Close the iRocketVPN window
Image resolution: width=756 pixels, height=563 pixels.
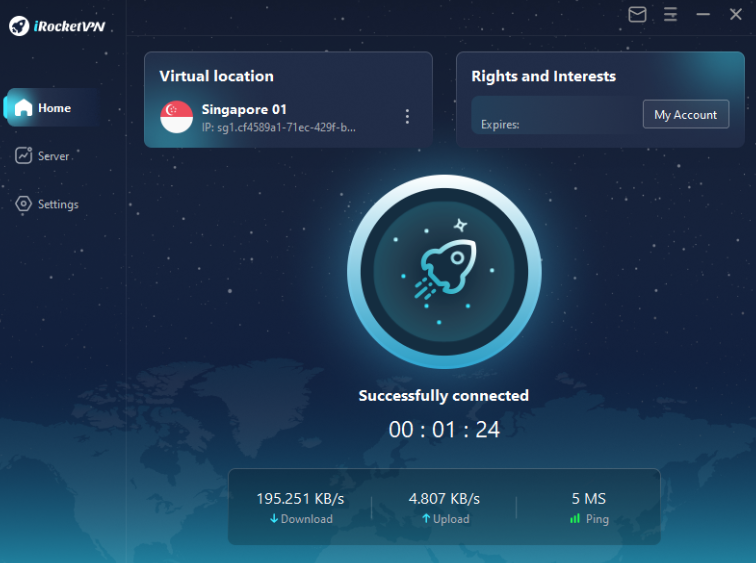pyautogui.click(x=735, y=14)
